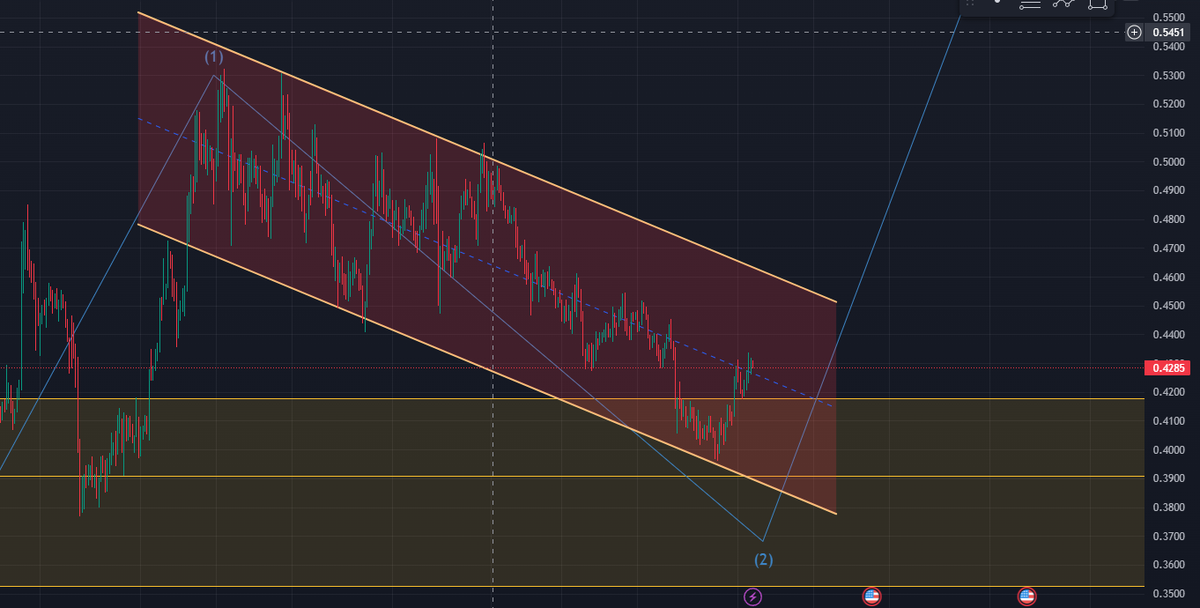Select the polyline path tool in the floating toolbar
Screen dimensions: 1200x608
tap(1064, 4)
